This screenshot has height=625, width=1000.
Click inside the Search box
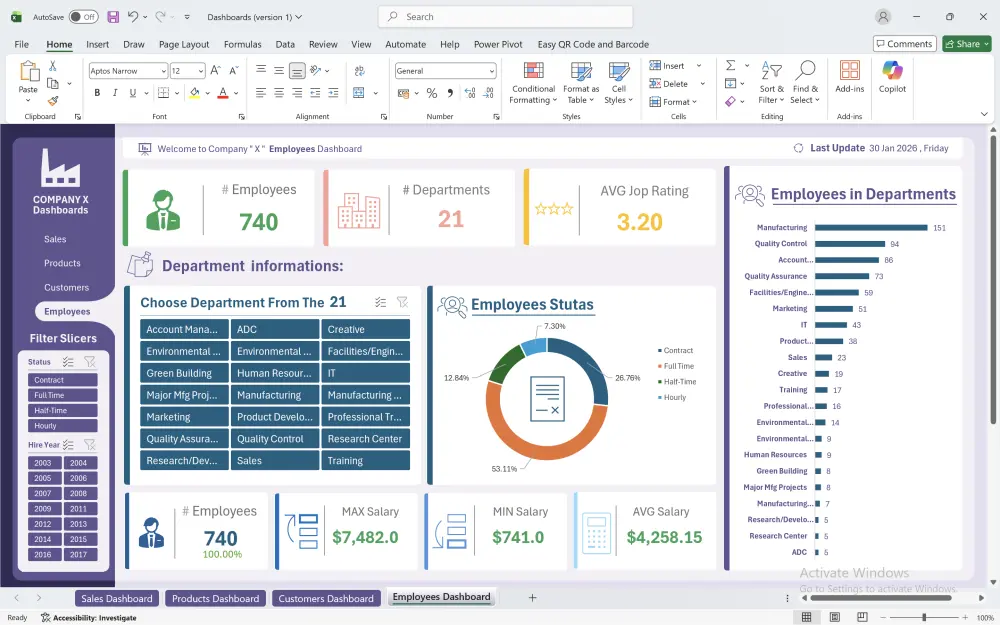(x=505, y=16)
